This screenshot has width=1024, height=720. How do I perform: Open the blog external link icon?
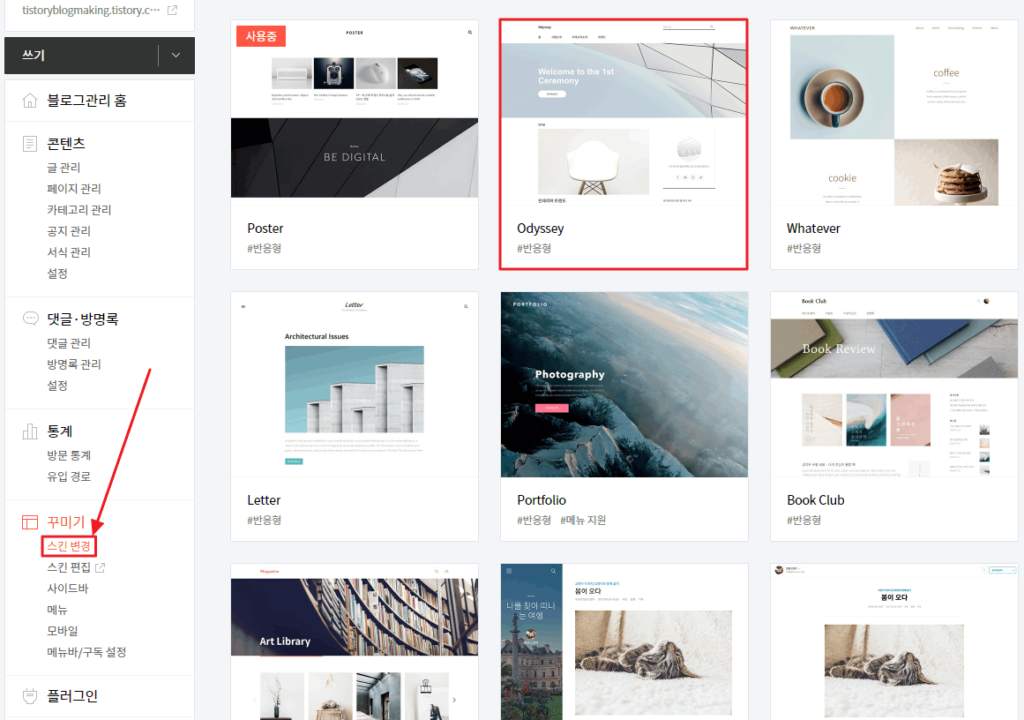pos(172,10)
